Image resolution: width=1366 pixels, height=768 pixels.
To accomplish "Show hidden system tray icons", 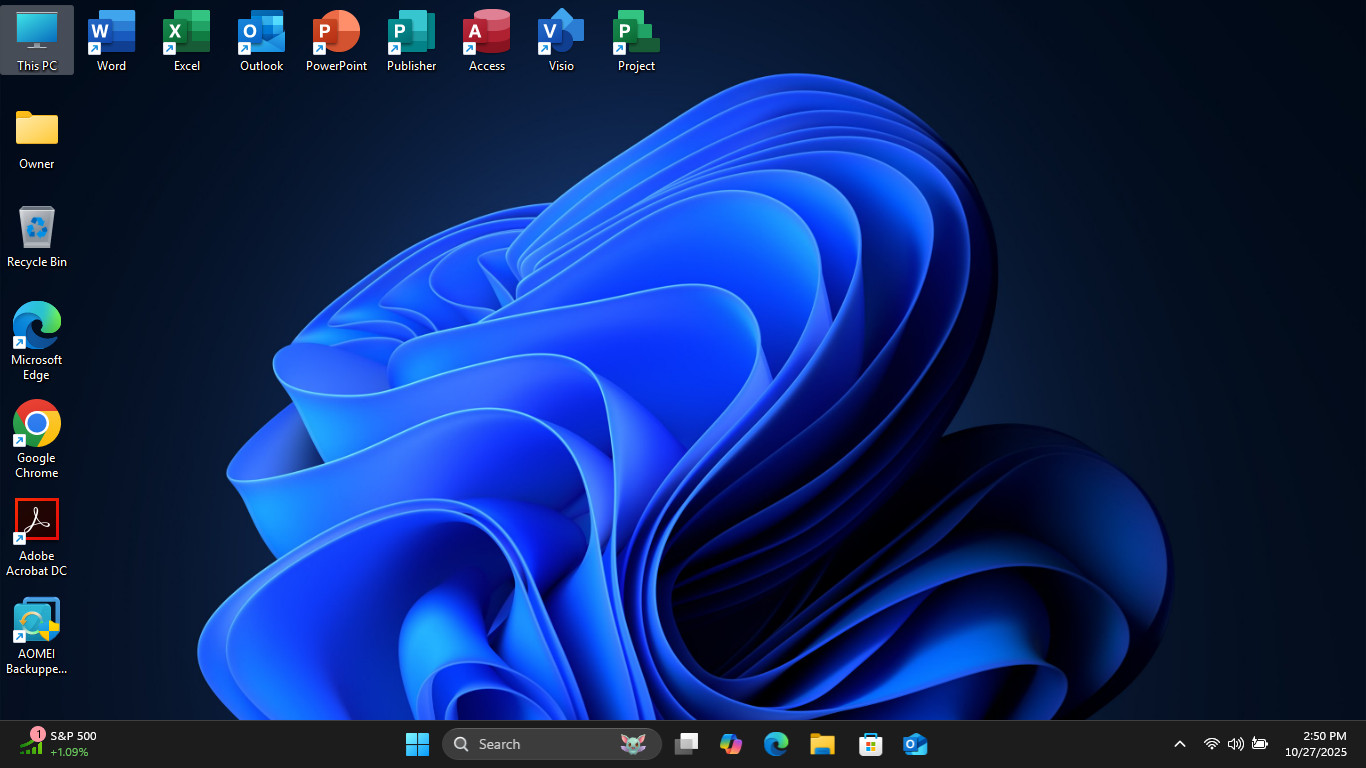I will [1180, 744].
